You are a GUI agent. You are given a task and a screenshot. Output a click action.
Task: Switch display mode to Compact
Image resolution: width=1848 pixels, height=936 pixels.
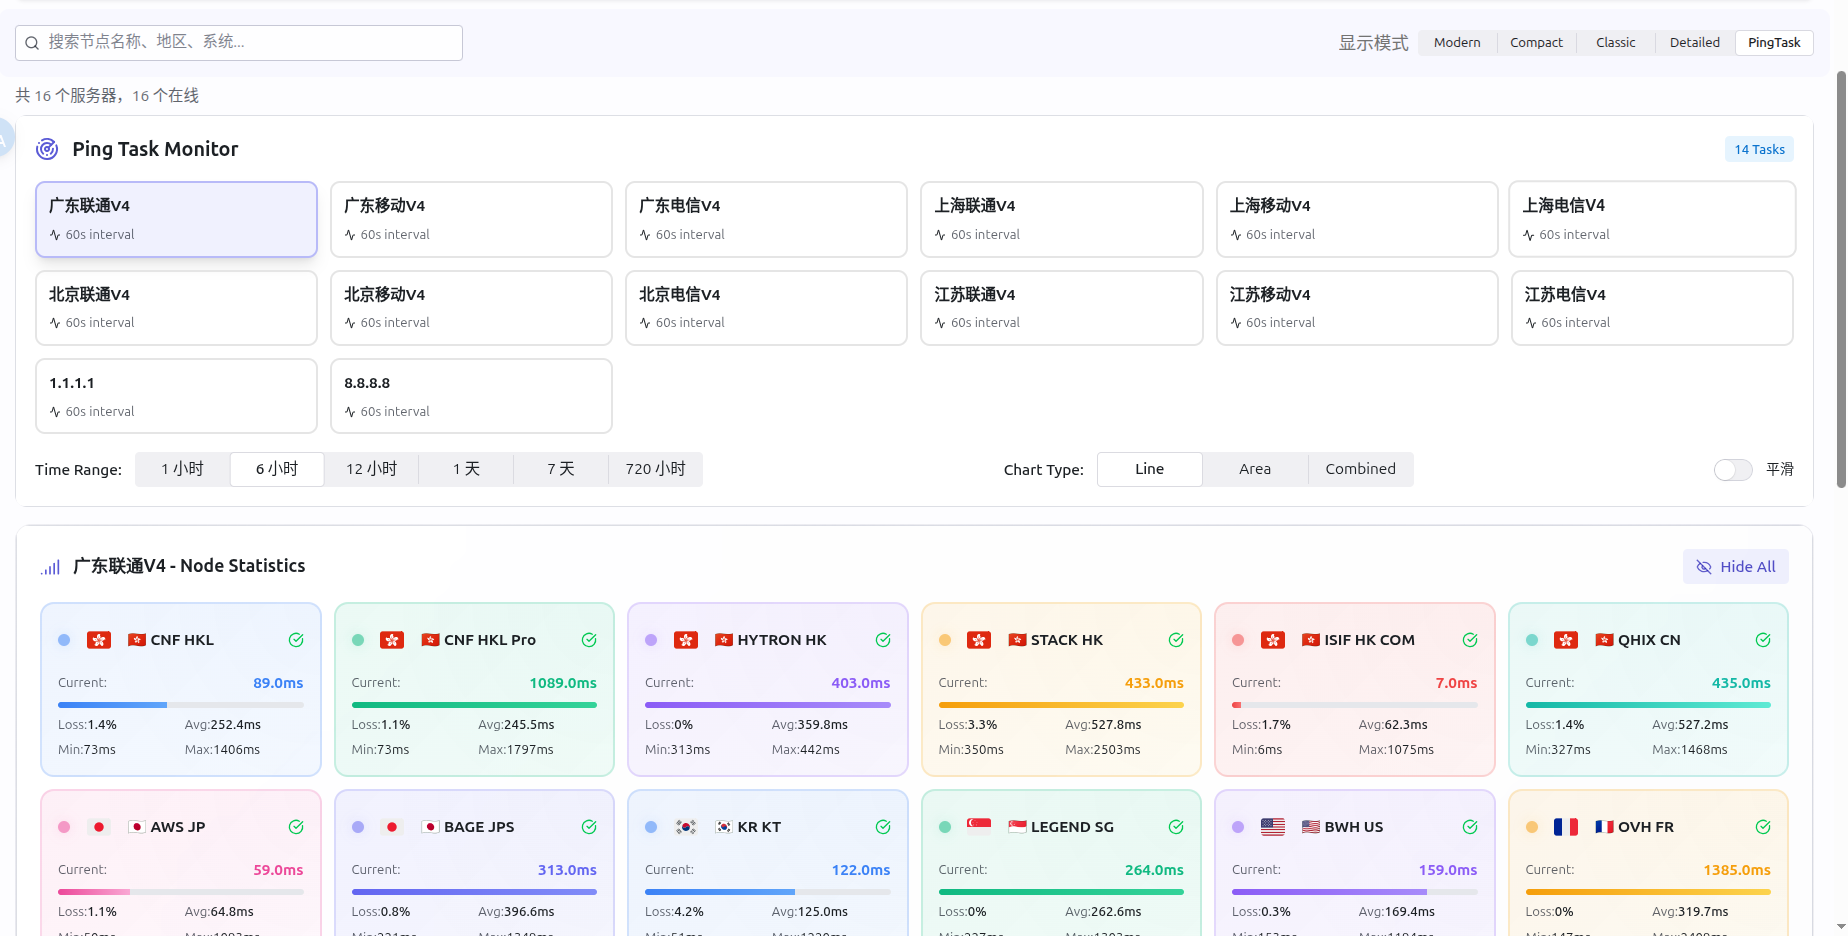[1536, 43]
